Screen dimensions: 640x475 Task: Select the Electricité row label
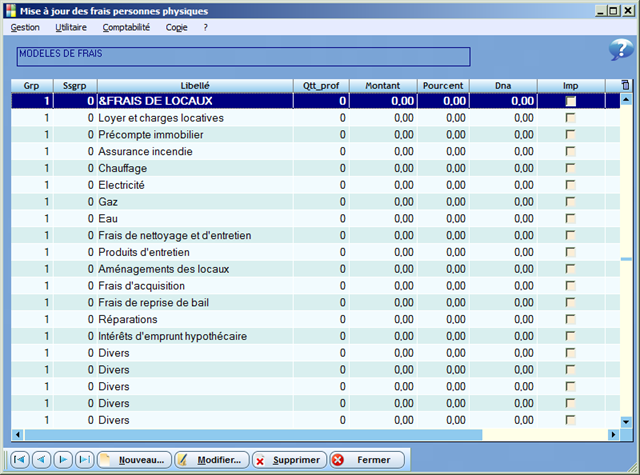tap(122, 185)
